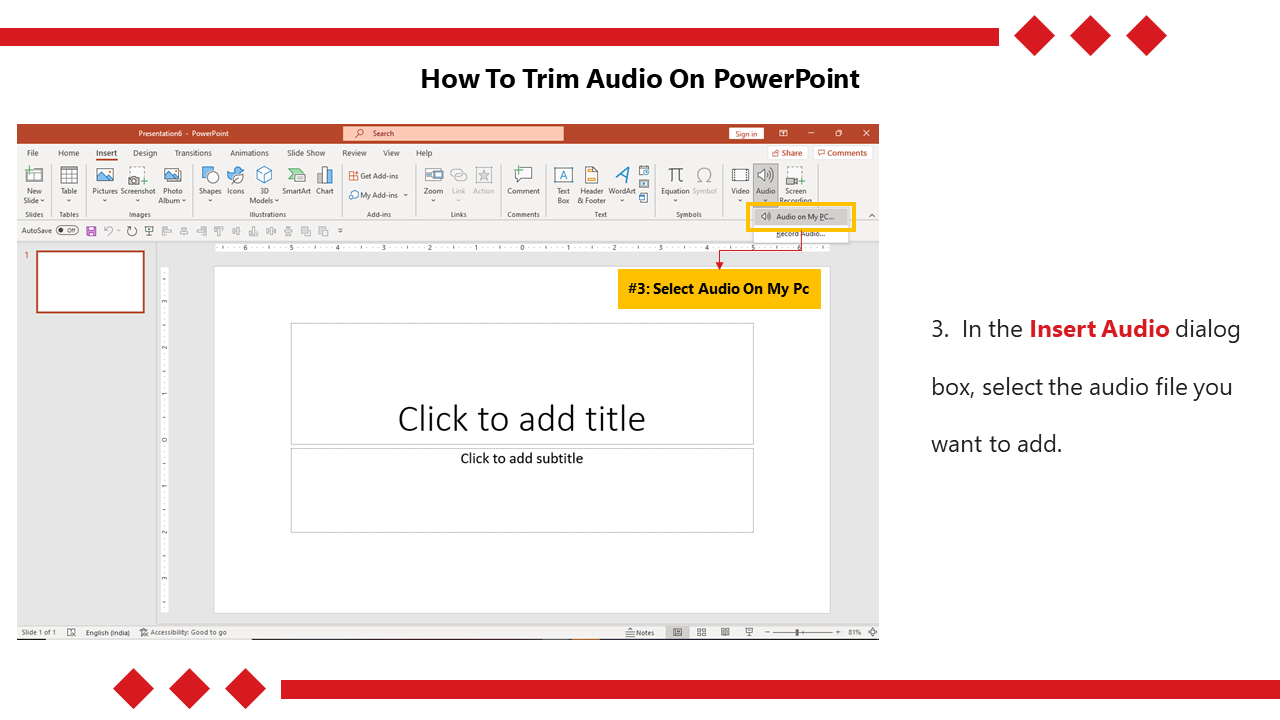Open Reading View from status bar
Viewport: 1280px width, 720px height.
[725, 632]
